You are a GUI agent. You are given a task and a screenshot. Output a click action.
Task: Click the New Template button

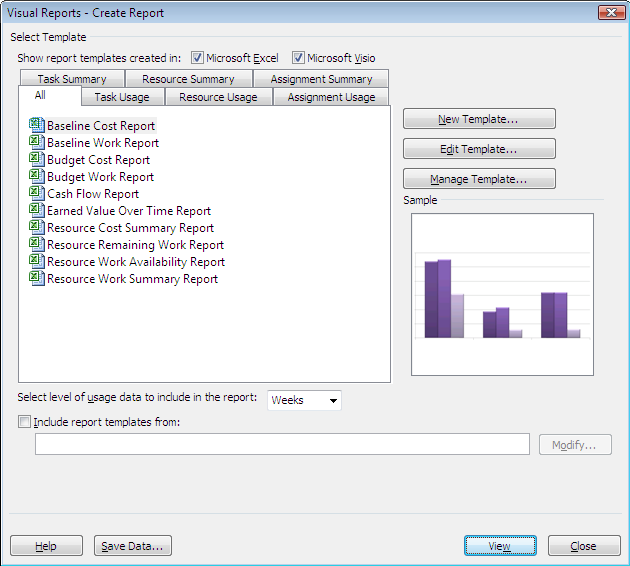pyautogui.click(x=479, y=120)
